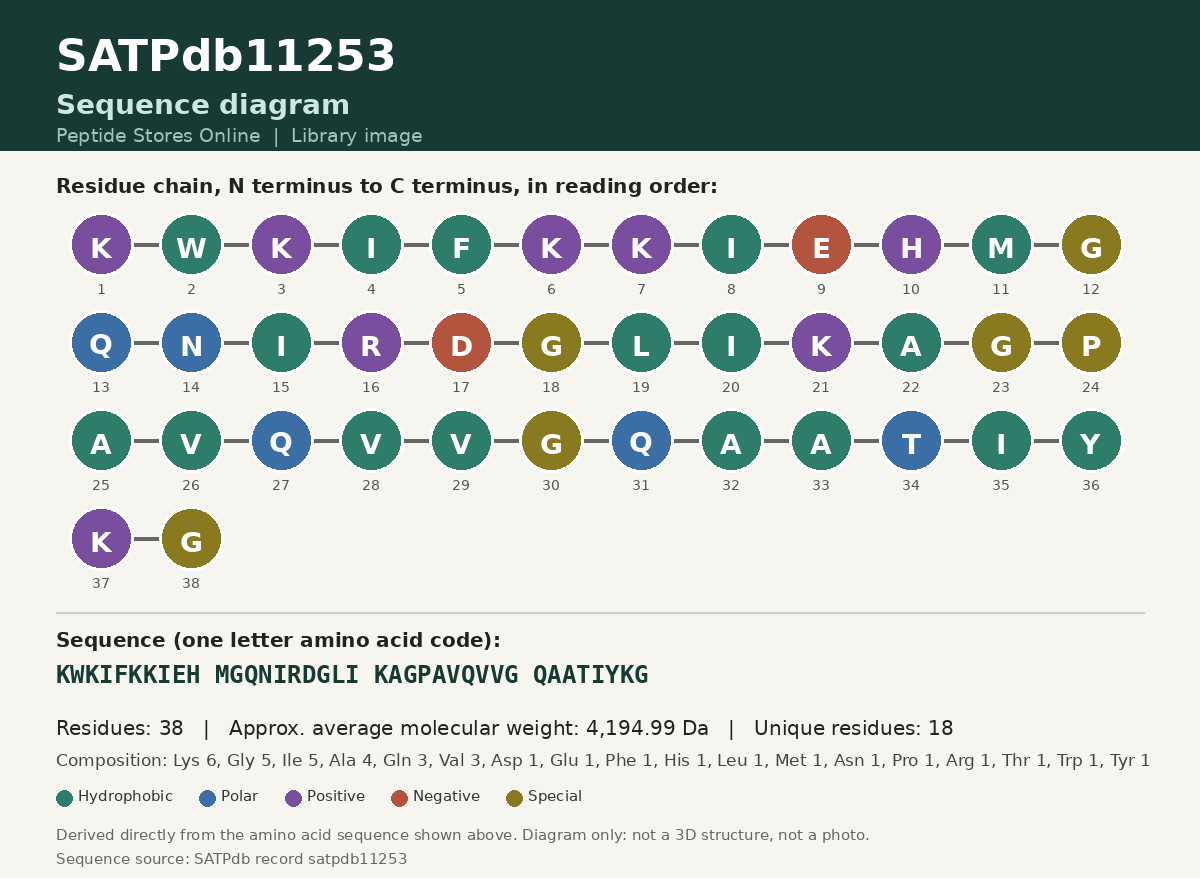Select the G residue circle at position 12
The height and width of the screenshot is (878, 1200).
tap(1091, 245)
